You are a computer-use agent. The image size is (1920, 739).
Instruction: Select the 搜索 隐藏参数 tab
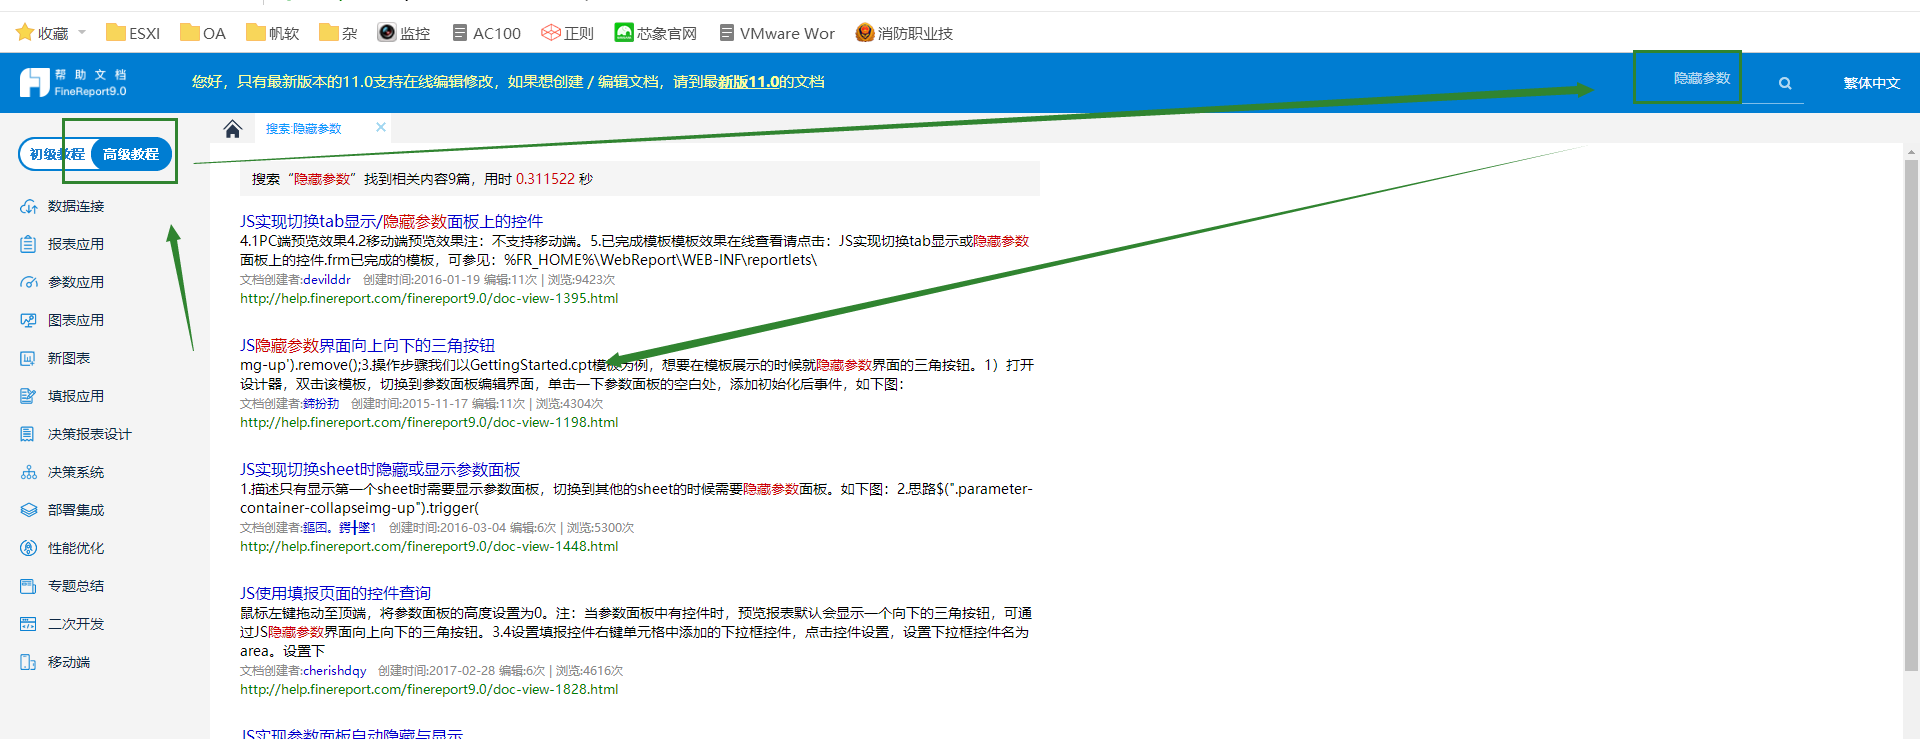[303, 129]
